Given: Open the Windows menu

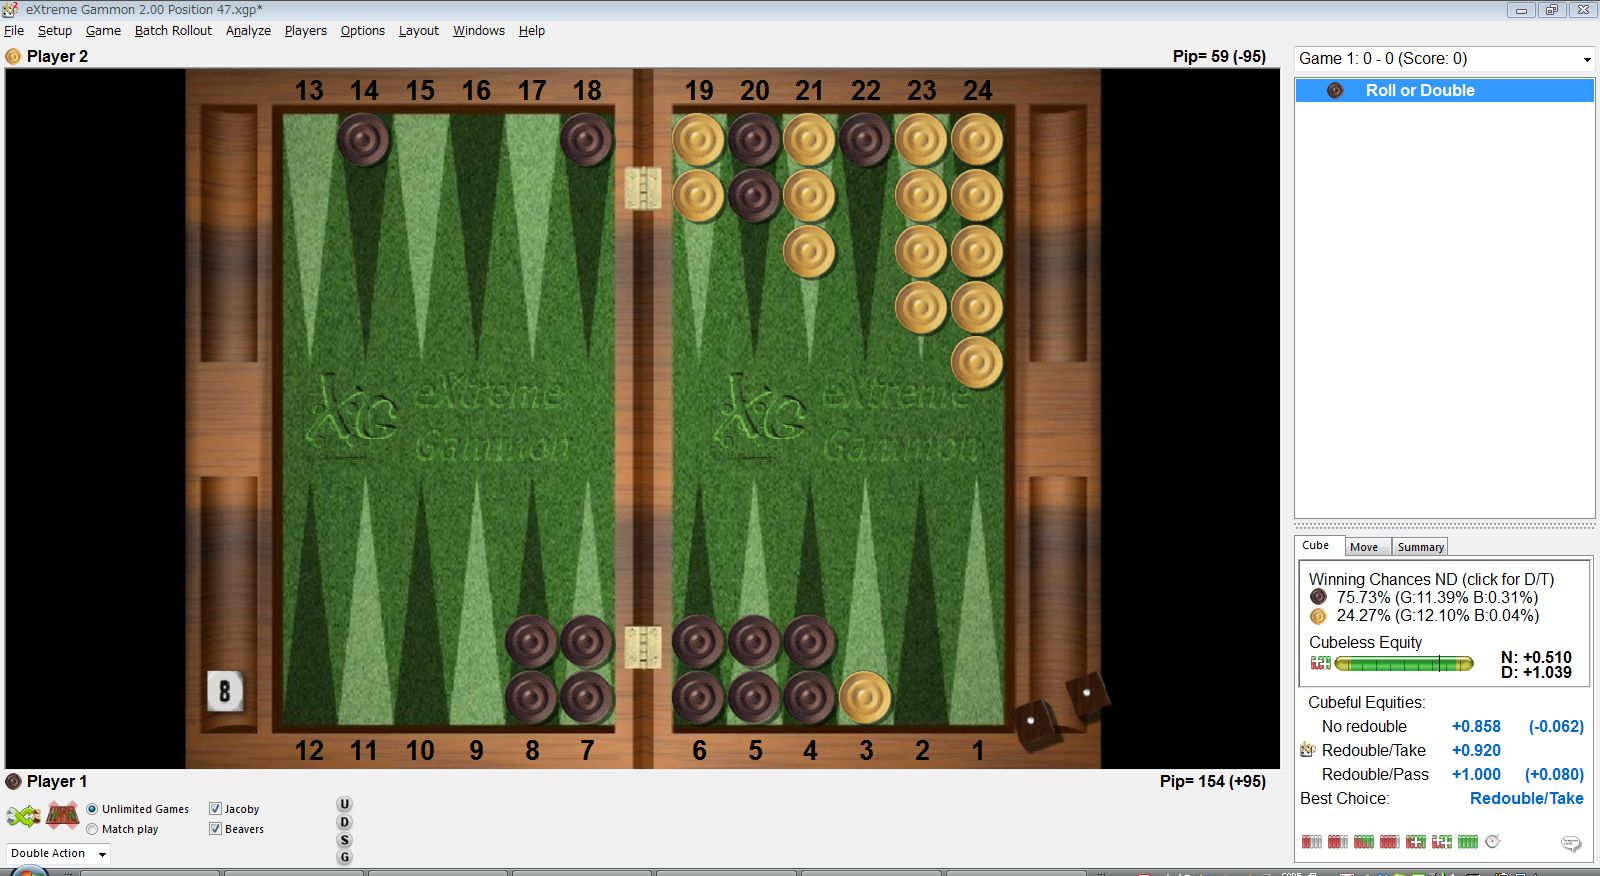Looking at the screenshot, I should click(478, 31).
